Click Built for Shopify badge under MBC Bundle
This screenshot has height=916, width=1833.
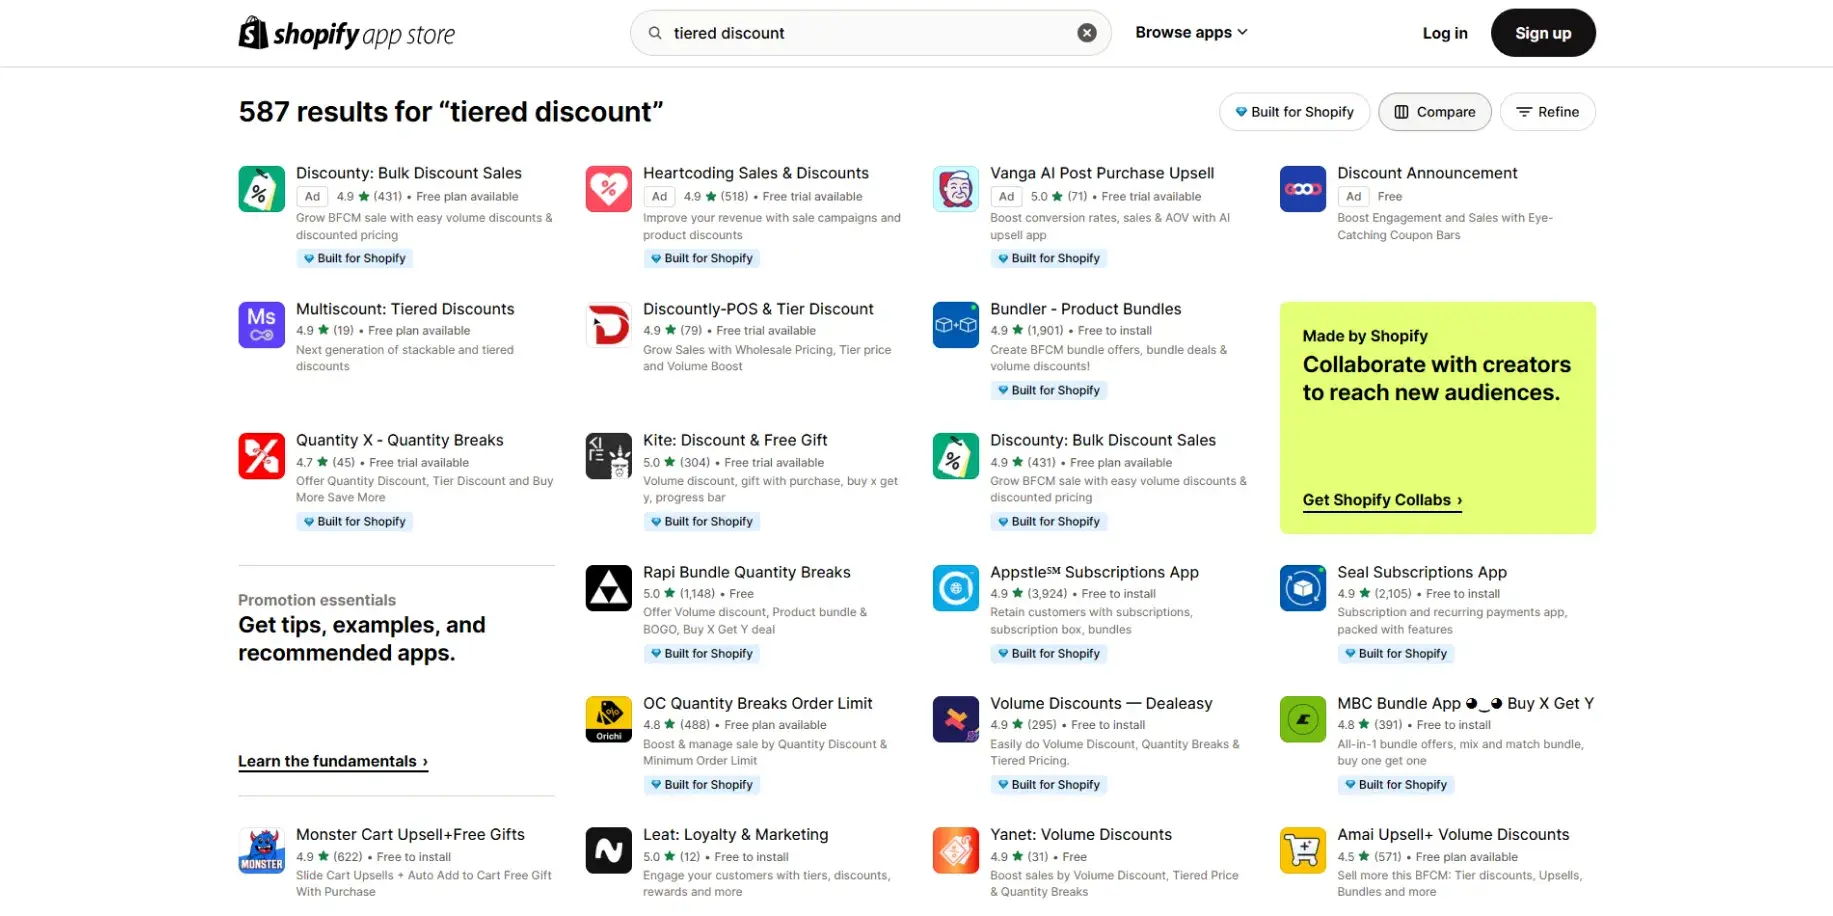(1396, 784)
